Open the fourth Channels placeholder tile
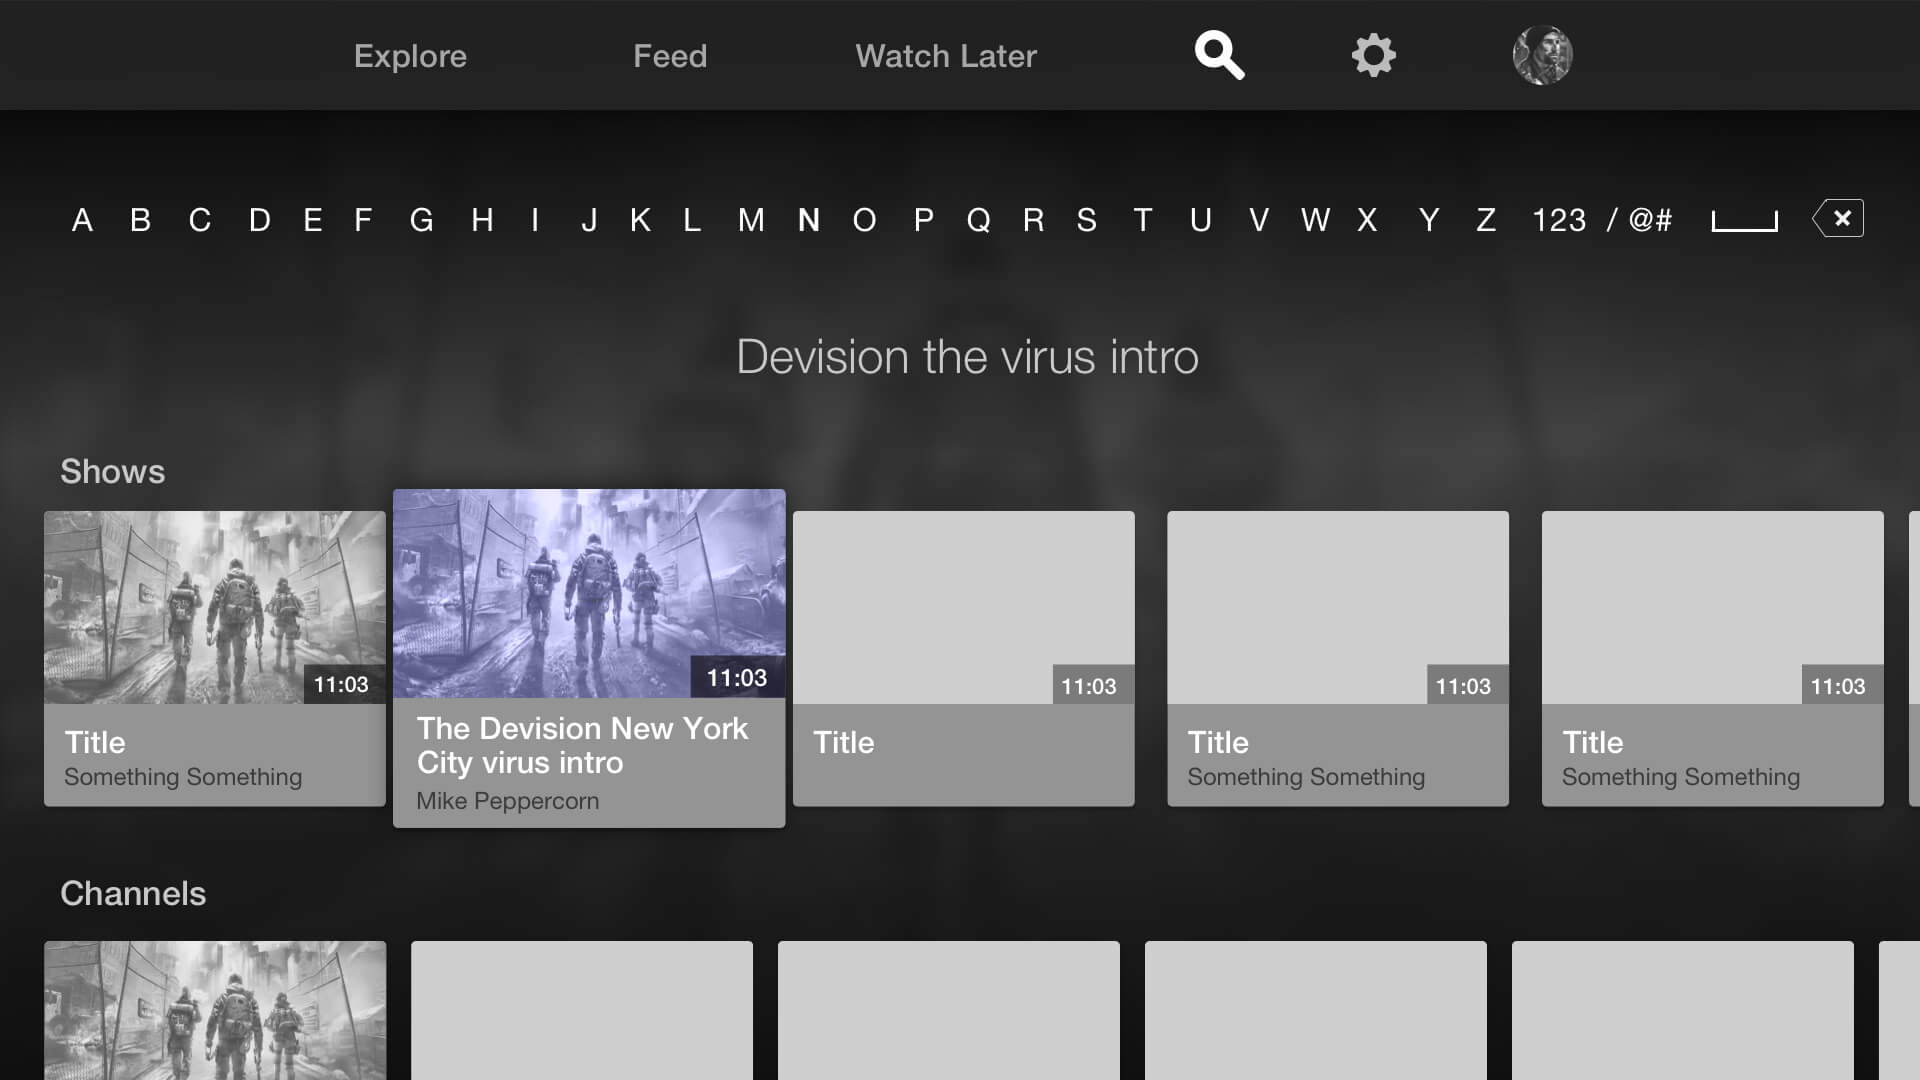This screenshot has width=1920, height=1080. [x=1316, y=1010]
